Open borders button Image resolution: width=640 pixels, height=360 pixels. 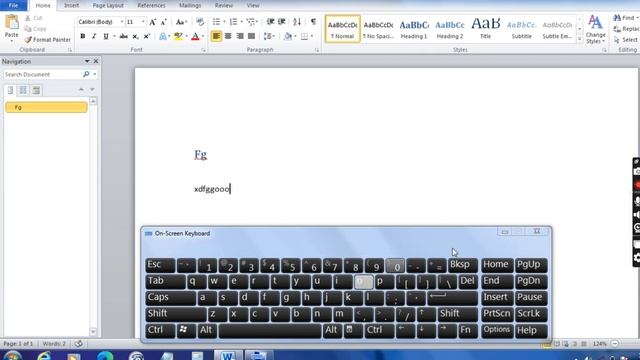pyautogui.click(x=304, y=36)
